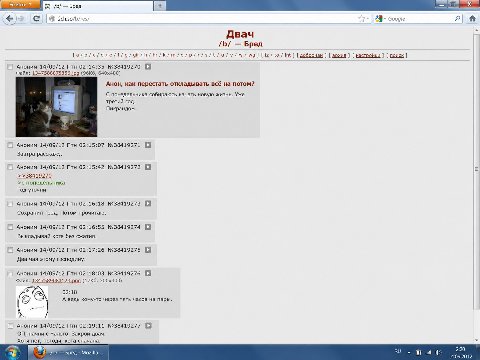The width and height of the screenshot is (480, 360).
Task: Open the volume icon in system tray
Action: coord(439,352)
